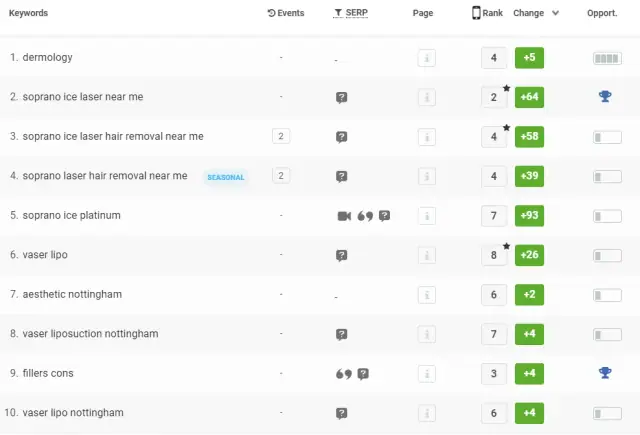Click opportunity meter for soprano ice platinum
The height and width of the screenshot is (435, 640).
pyautogui.click(x=607, y=216)
